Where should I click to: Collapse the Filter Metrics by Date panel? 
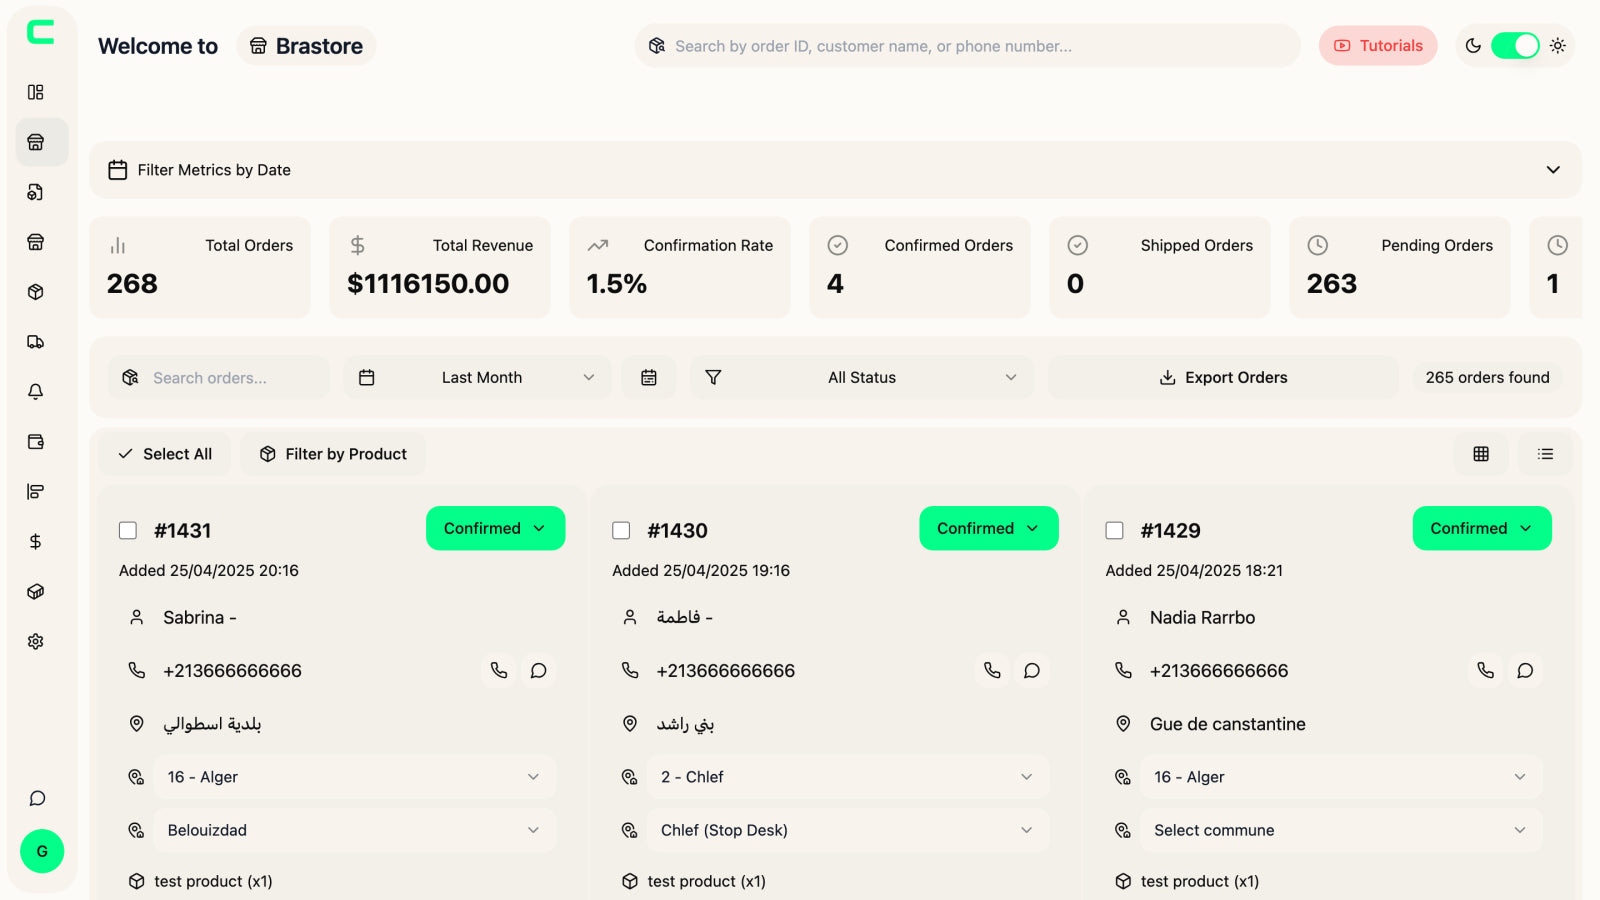[x=1553, y=169]
